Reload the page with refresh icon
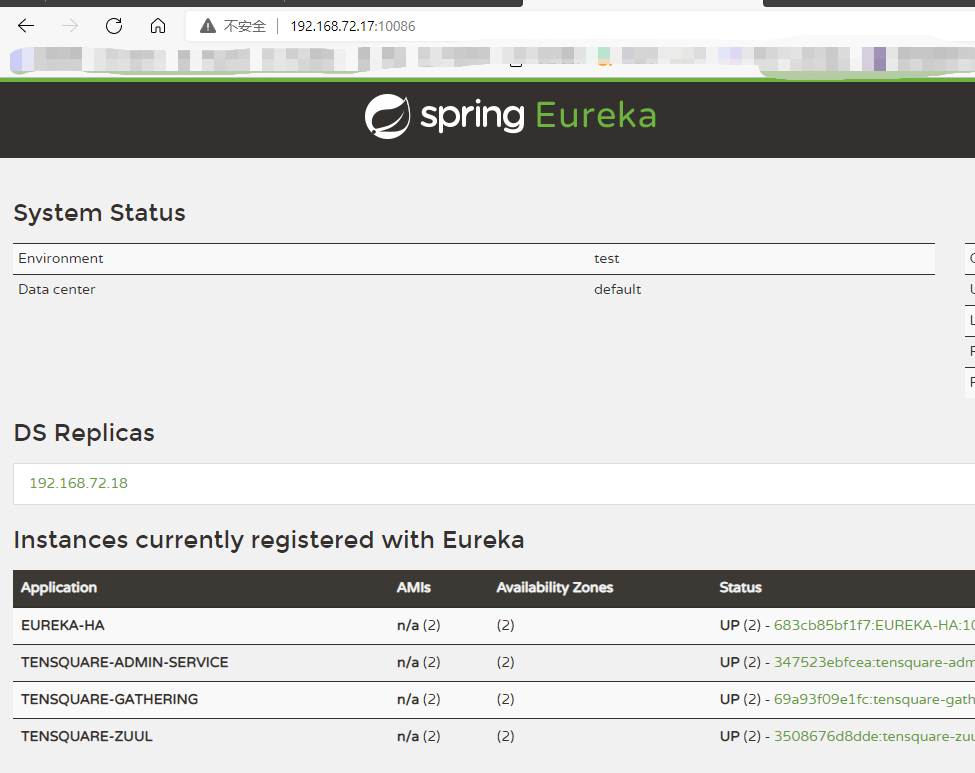The height and width of the screenshot is (773, 975). click(114, 26)
